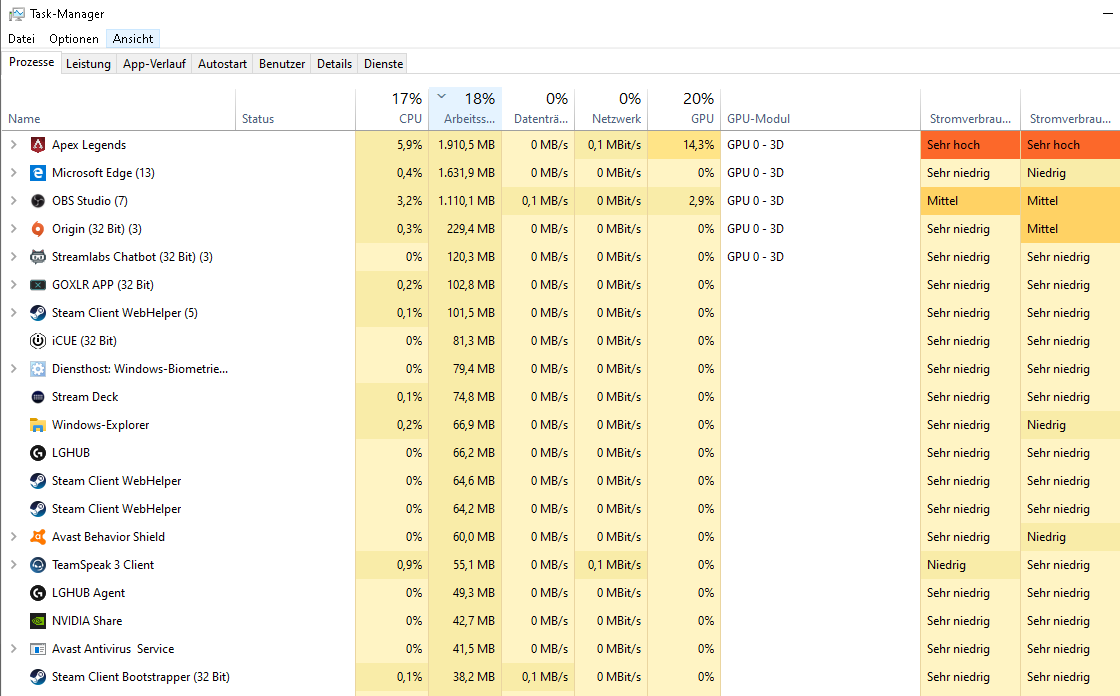Sort by Arbeitsspeicher column header
This screenshot has width=1120, height=696.
click(x=465, y=109)
